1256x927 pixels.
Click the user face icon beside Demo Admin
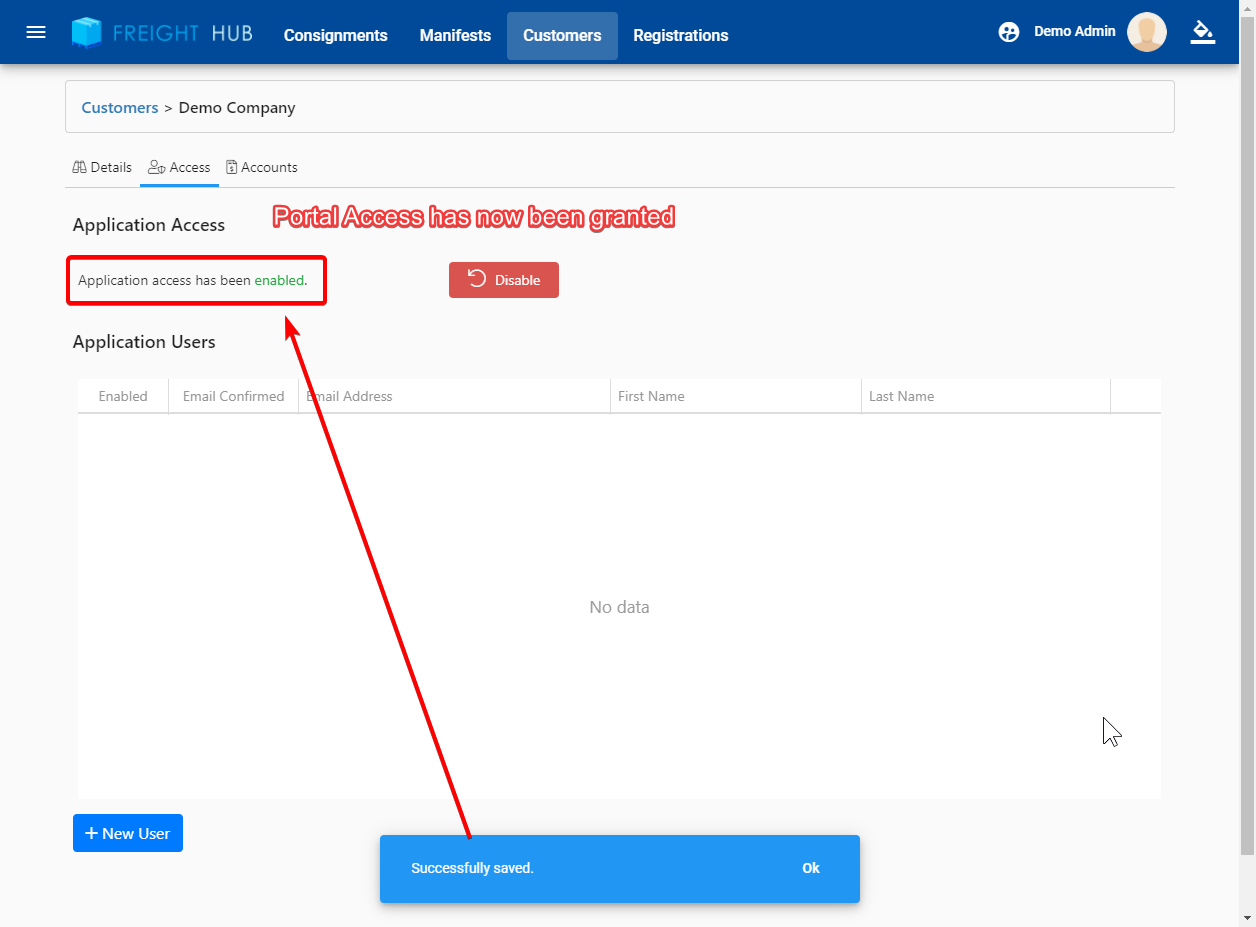1009,32
